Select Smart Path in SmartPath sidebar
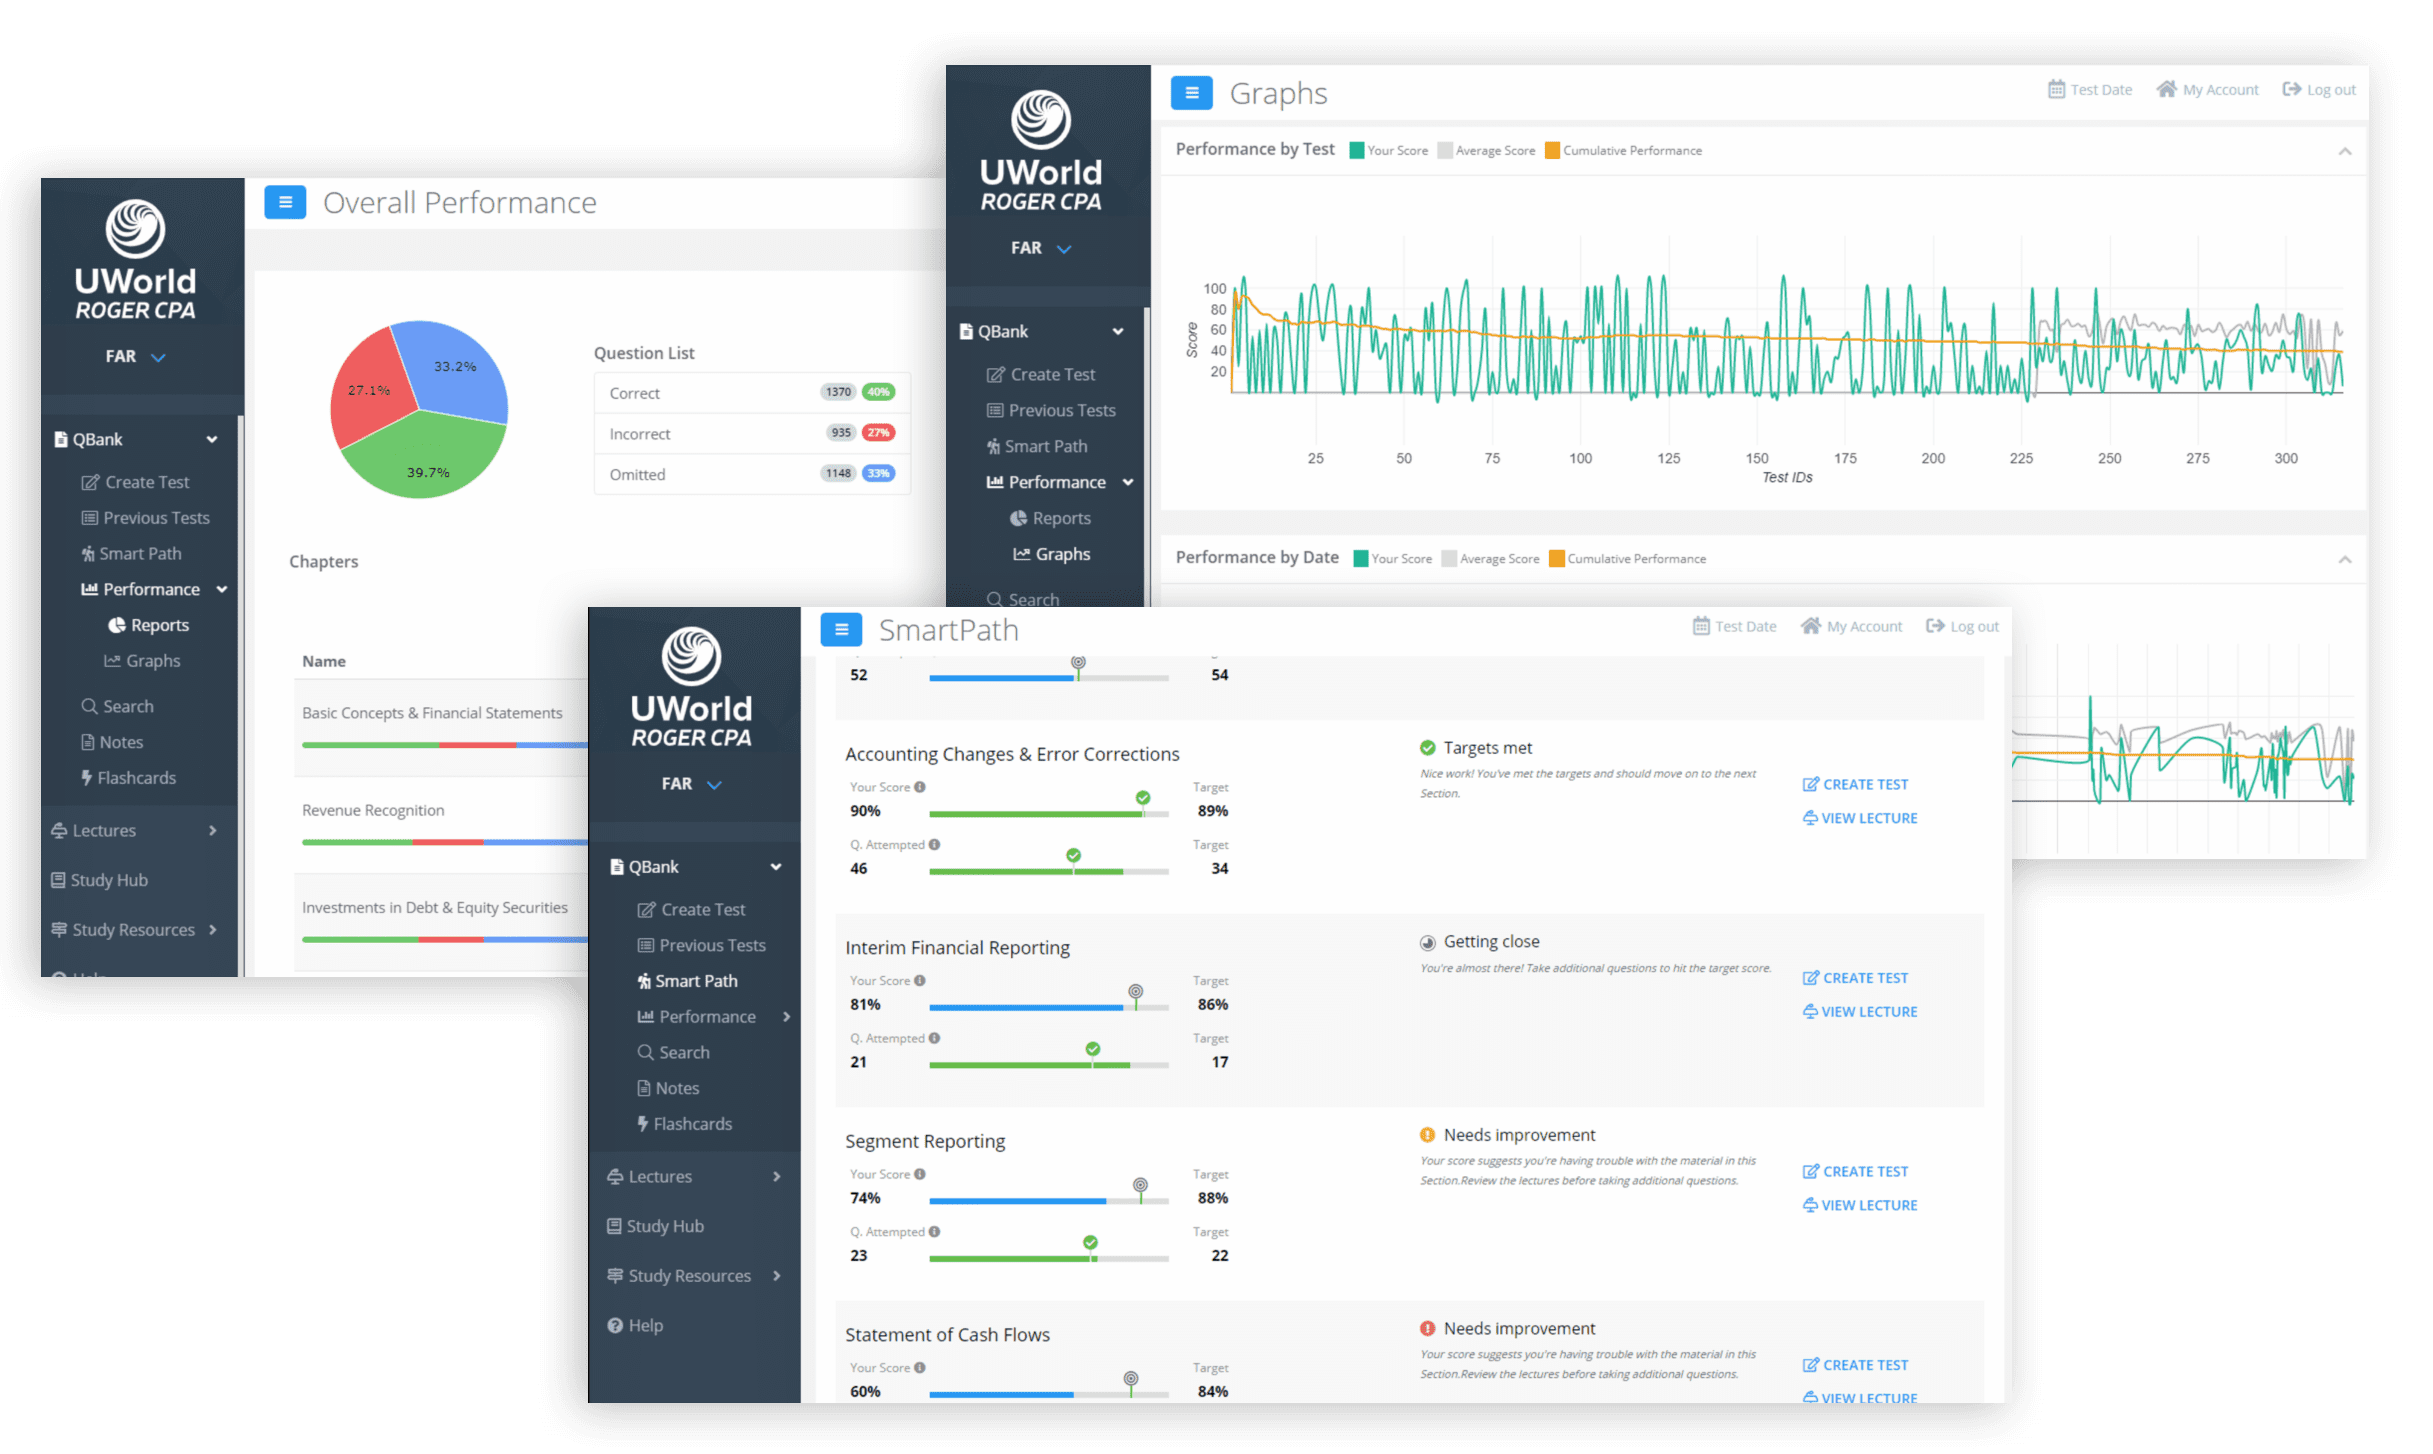The image size is (2433, 1454). pyautogui.click(x=687, y=981)
